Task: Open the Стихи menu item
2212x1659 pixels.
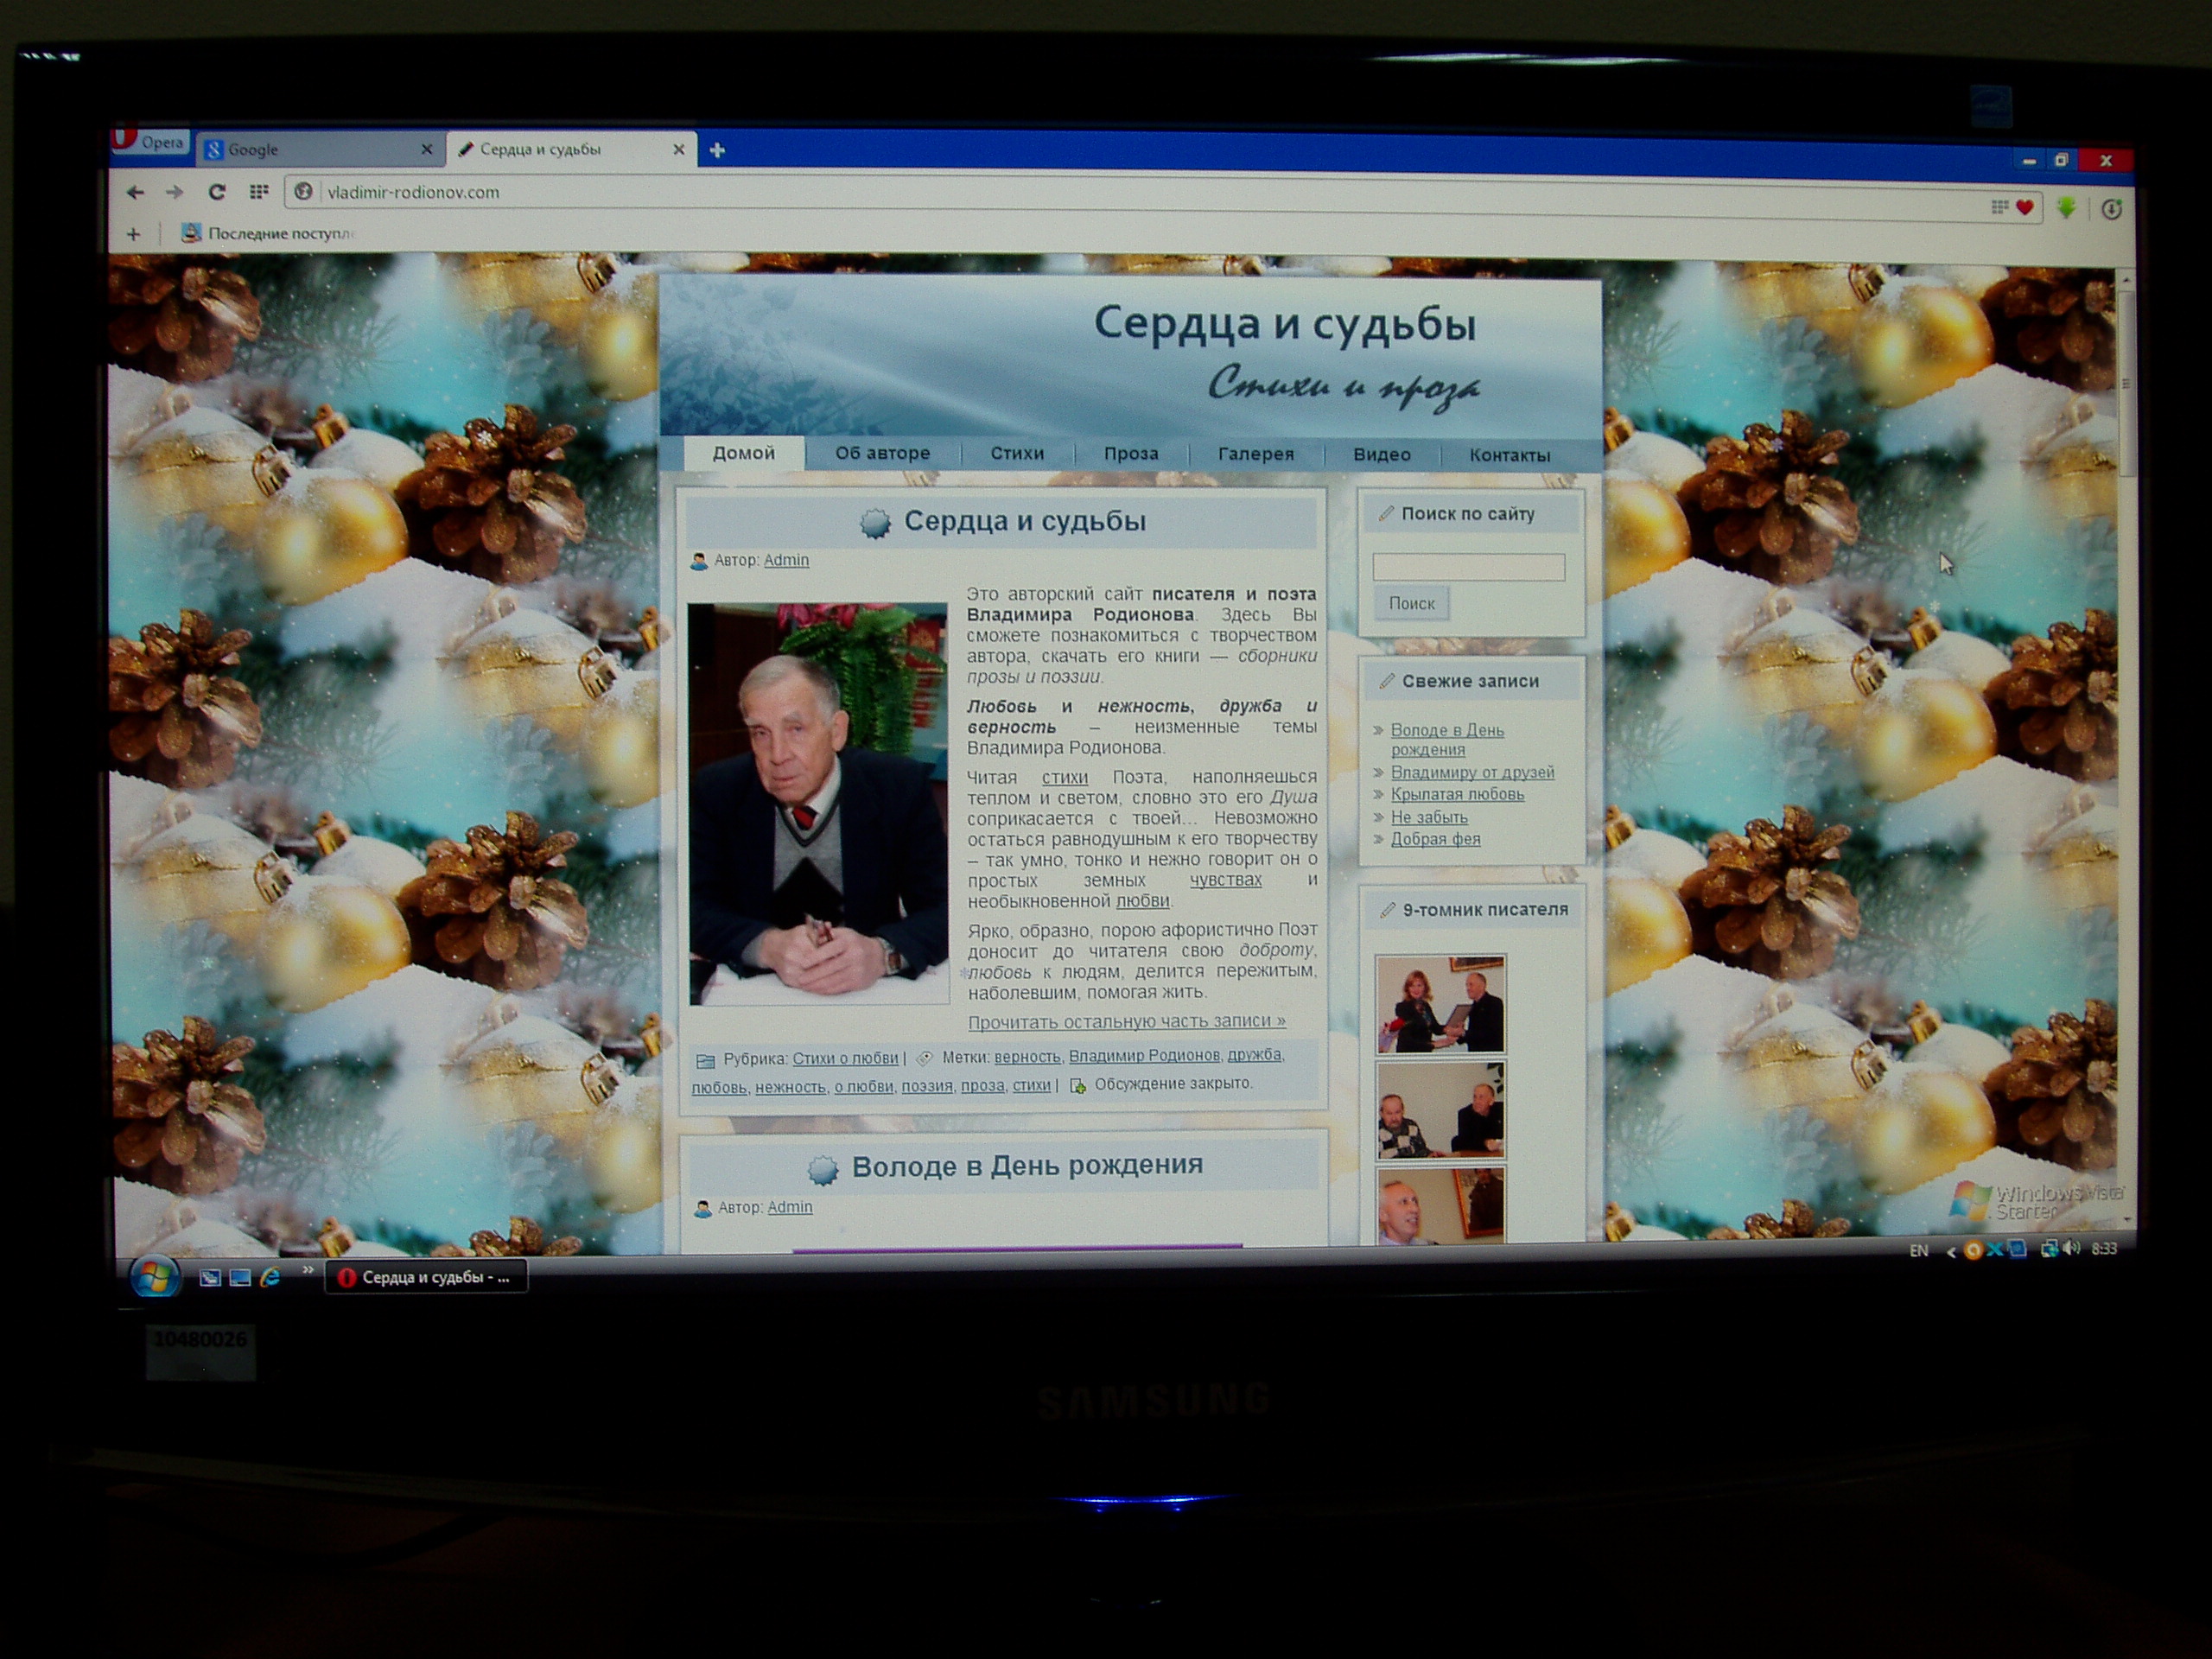Action: [x=1017, y=453]
